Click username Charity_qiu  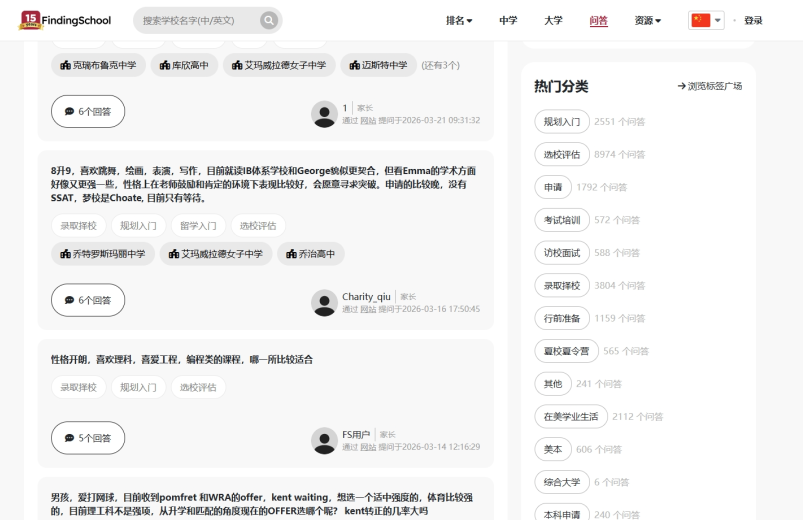(x=366, y=297)
